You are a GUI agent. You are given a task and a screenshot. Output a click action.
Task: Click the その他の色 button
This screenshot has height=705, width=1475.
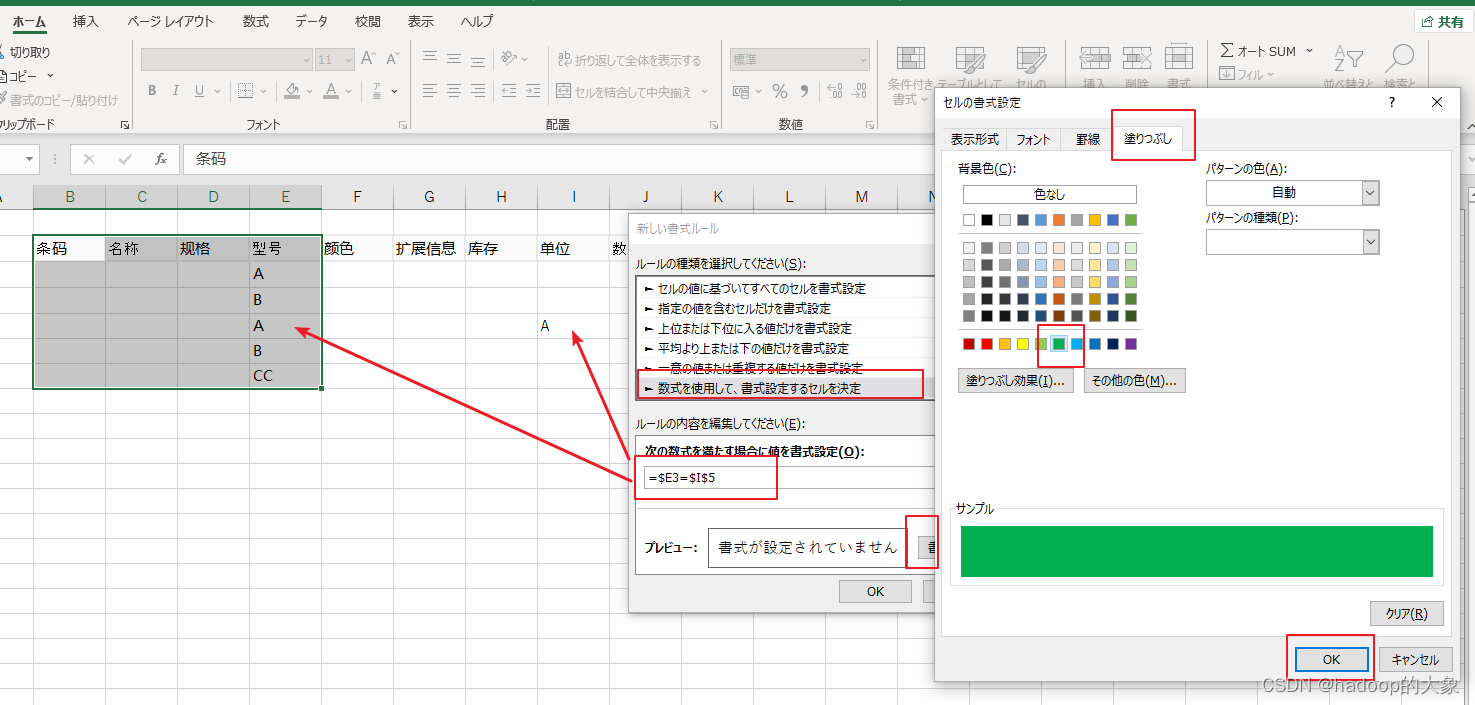click(1134, 380)
